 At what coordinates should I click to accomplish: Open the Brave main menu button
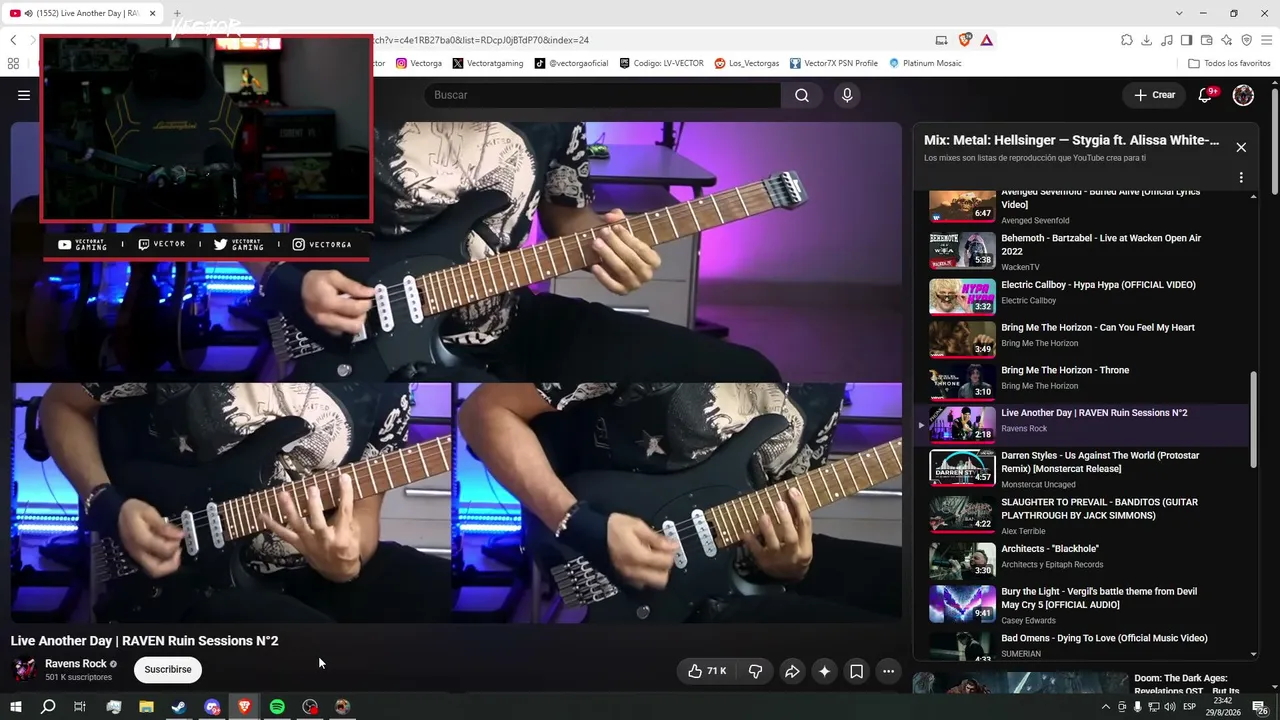pos(1267,40)
